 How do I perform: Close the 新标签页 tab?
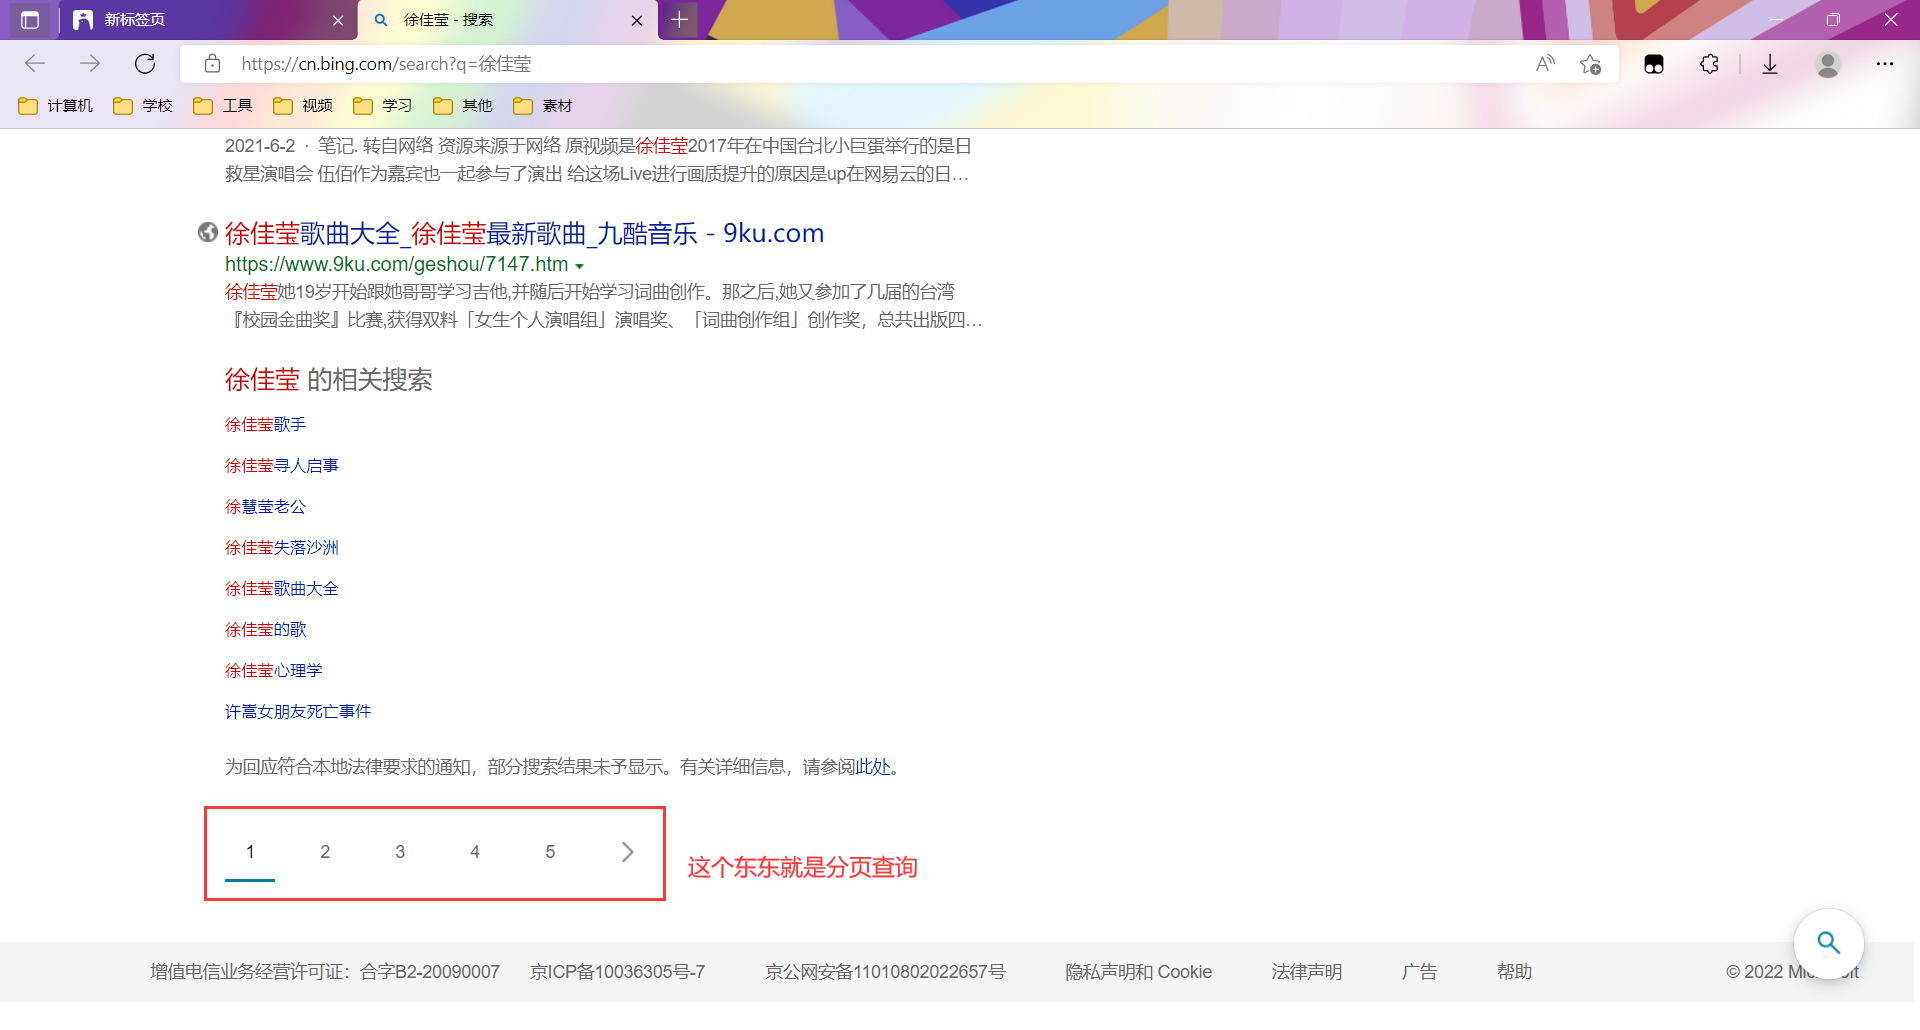click(338, 20)
